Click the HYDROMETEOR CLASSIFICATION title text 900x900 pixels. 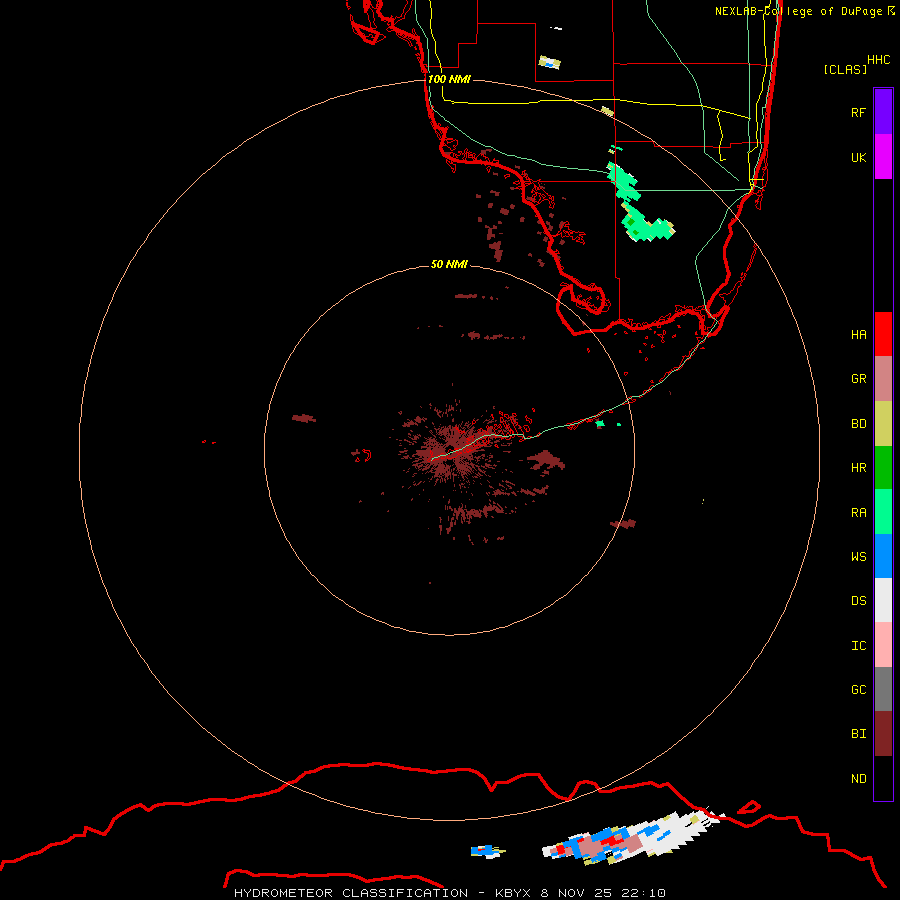[x=351, y=893]
